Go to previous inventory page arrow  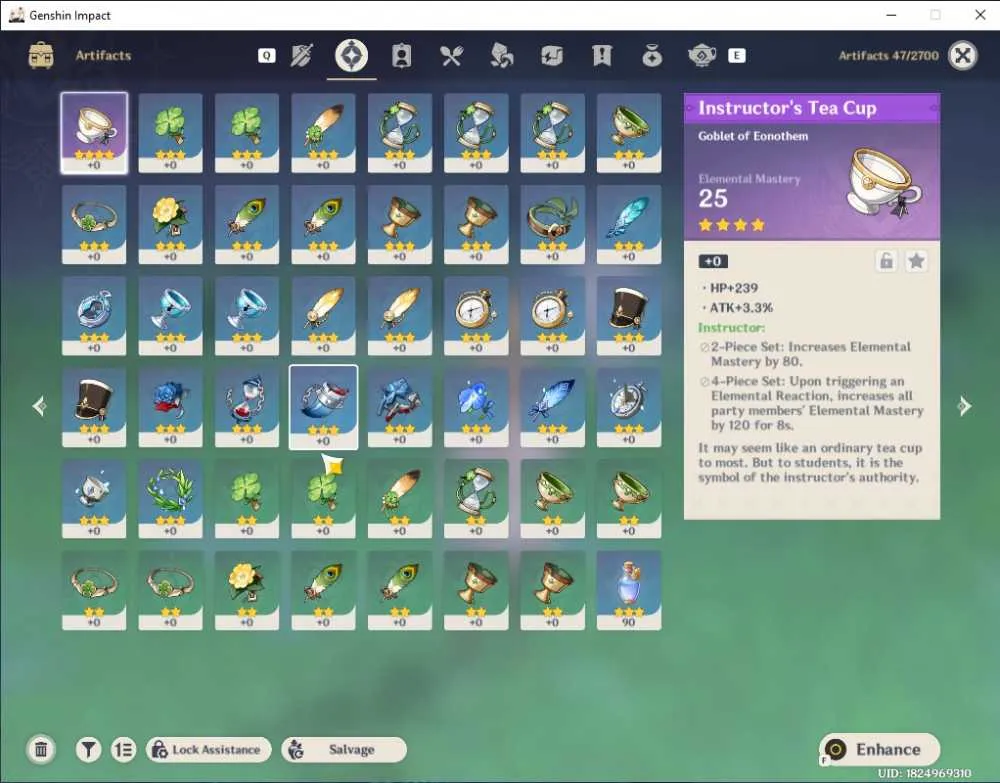click(x=40, y=406)
